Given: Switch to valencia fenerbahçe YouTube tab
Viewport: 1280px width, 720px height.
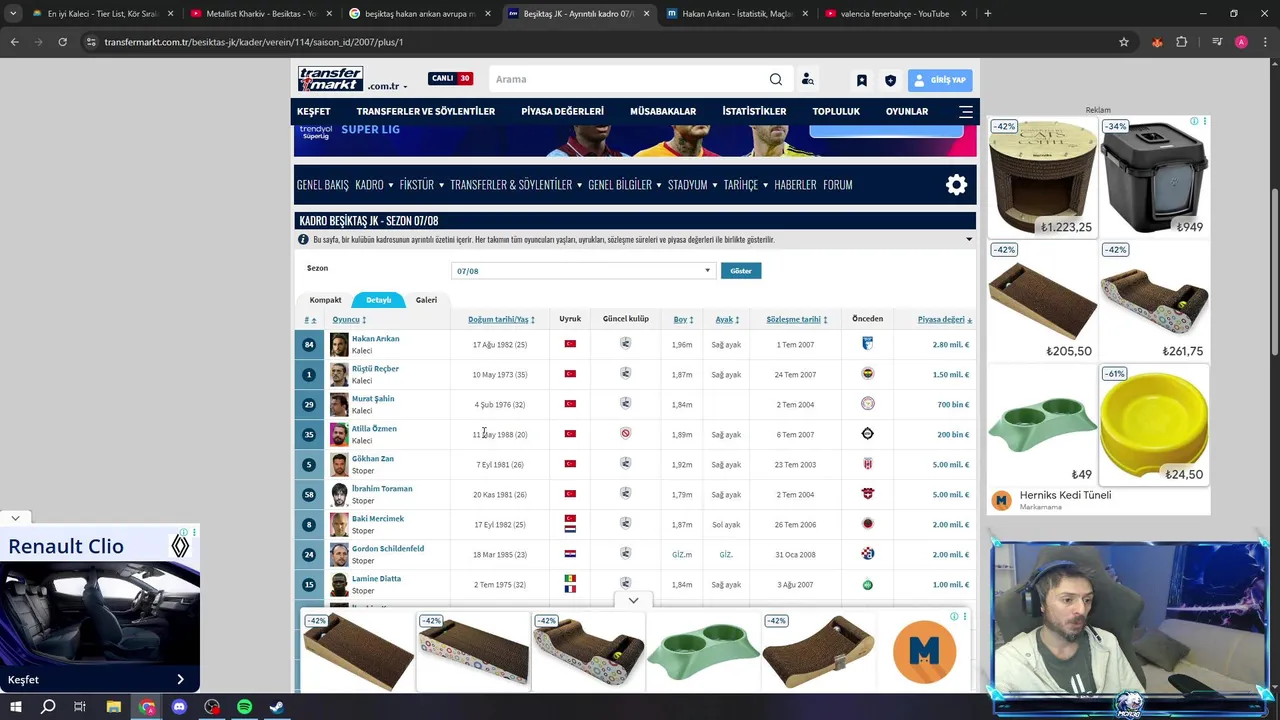Looking at the screenshot, I should (895, 14).
